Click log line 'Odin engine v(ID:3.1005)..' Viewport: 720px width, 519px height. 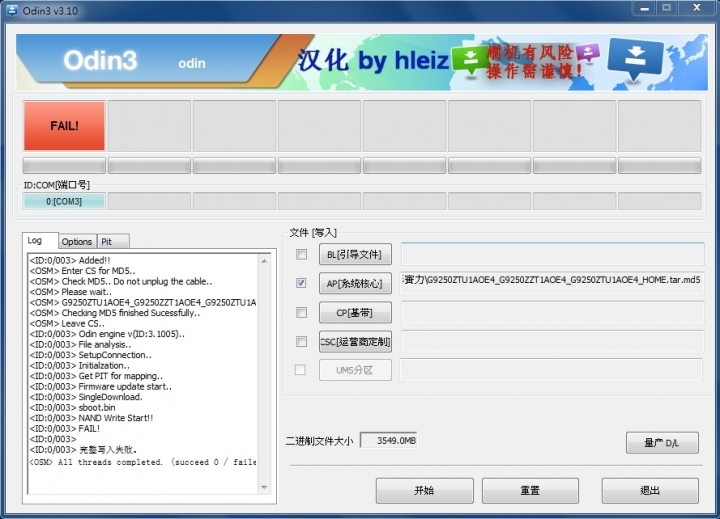107,334
